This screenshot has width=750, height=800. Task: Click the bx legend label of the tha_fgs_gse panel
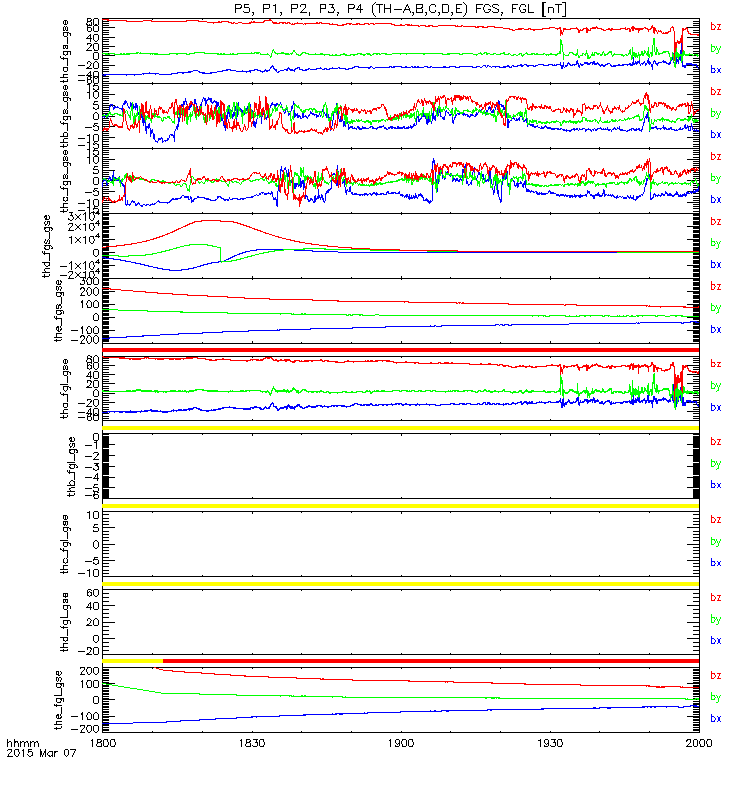[716, 70]
